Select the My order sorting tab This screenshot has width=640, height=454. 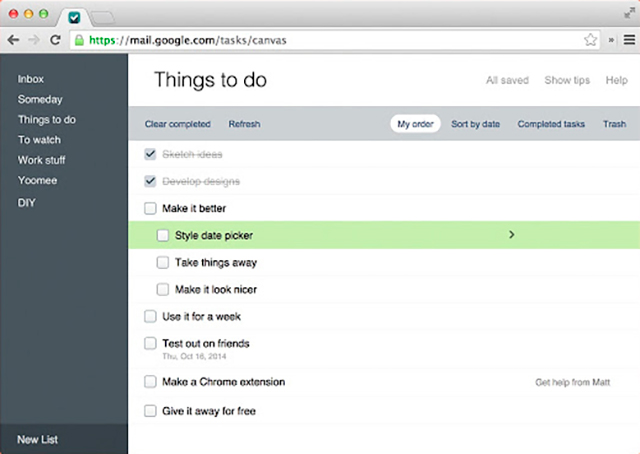tap(415, 124)
